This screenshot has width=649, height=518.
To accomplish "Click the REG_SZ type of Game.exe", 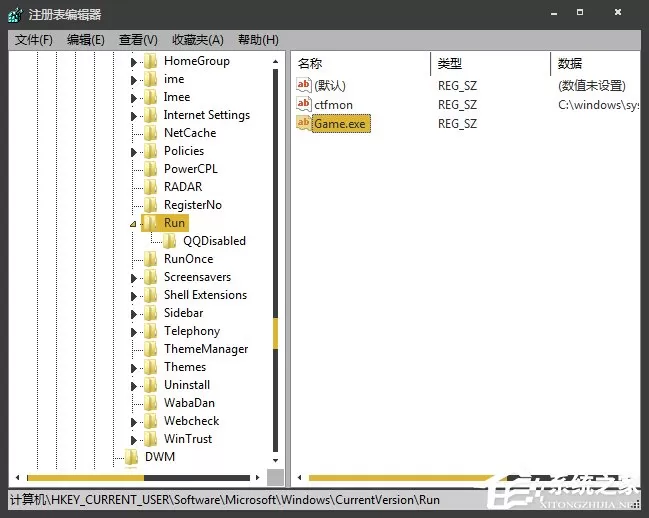I will click(457, 124).
